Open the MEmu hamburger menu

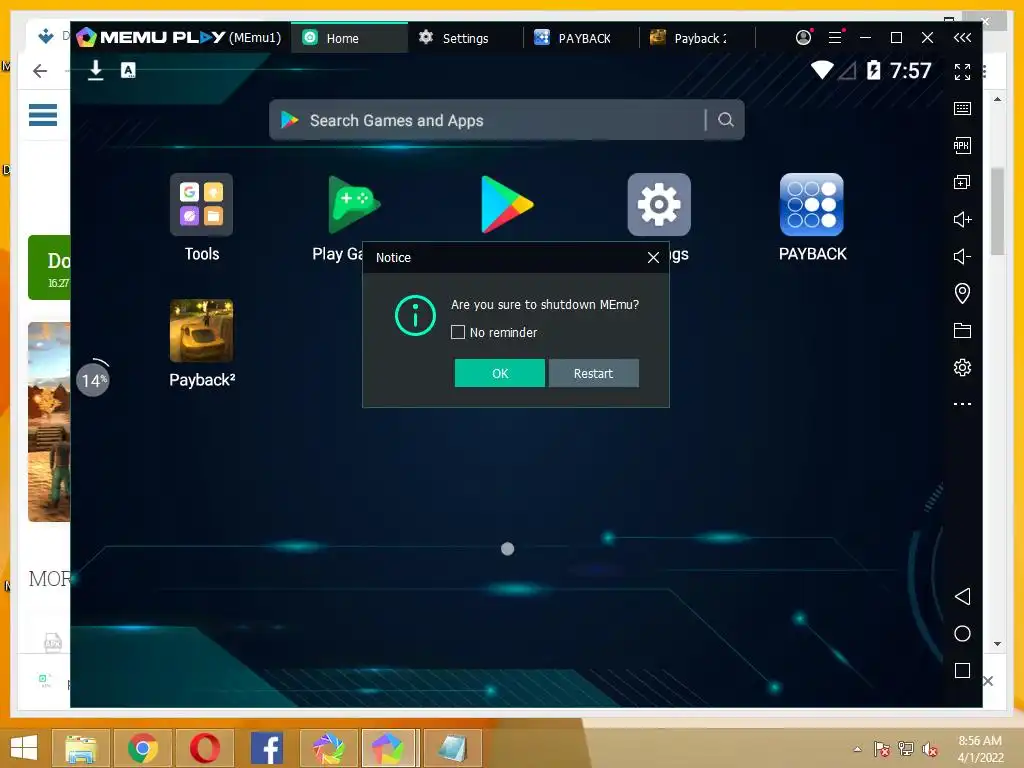pos(835,37)
